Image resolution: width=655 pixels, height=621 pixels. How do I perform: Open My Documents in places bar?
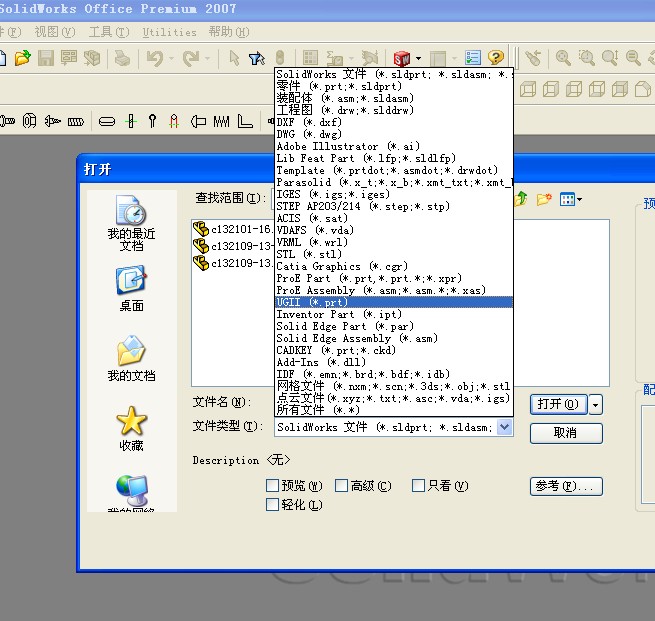point(131,358)
